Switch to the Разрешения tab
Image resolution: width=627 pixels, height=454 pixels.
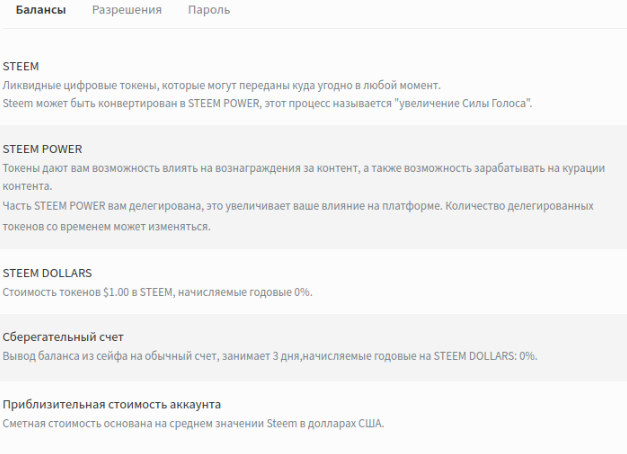click(x=126, y=10)
